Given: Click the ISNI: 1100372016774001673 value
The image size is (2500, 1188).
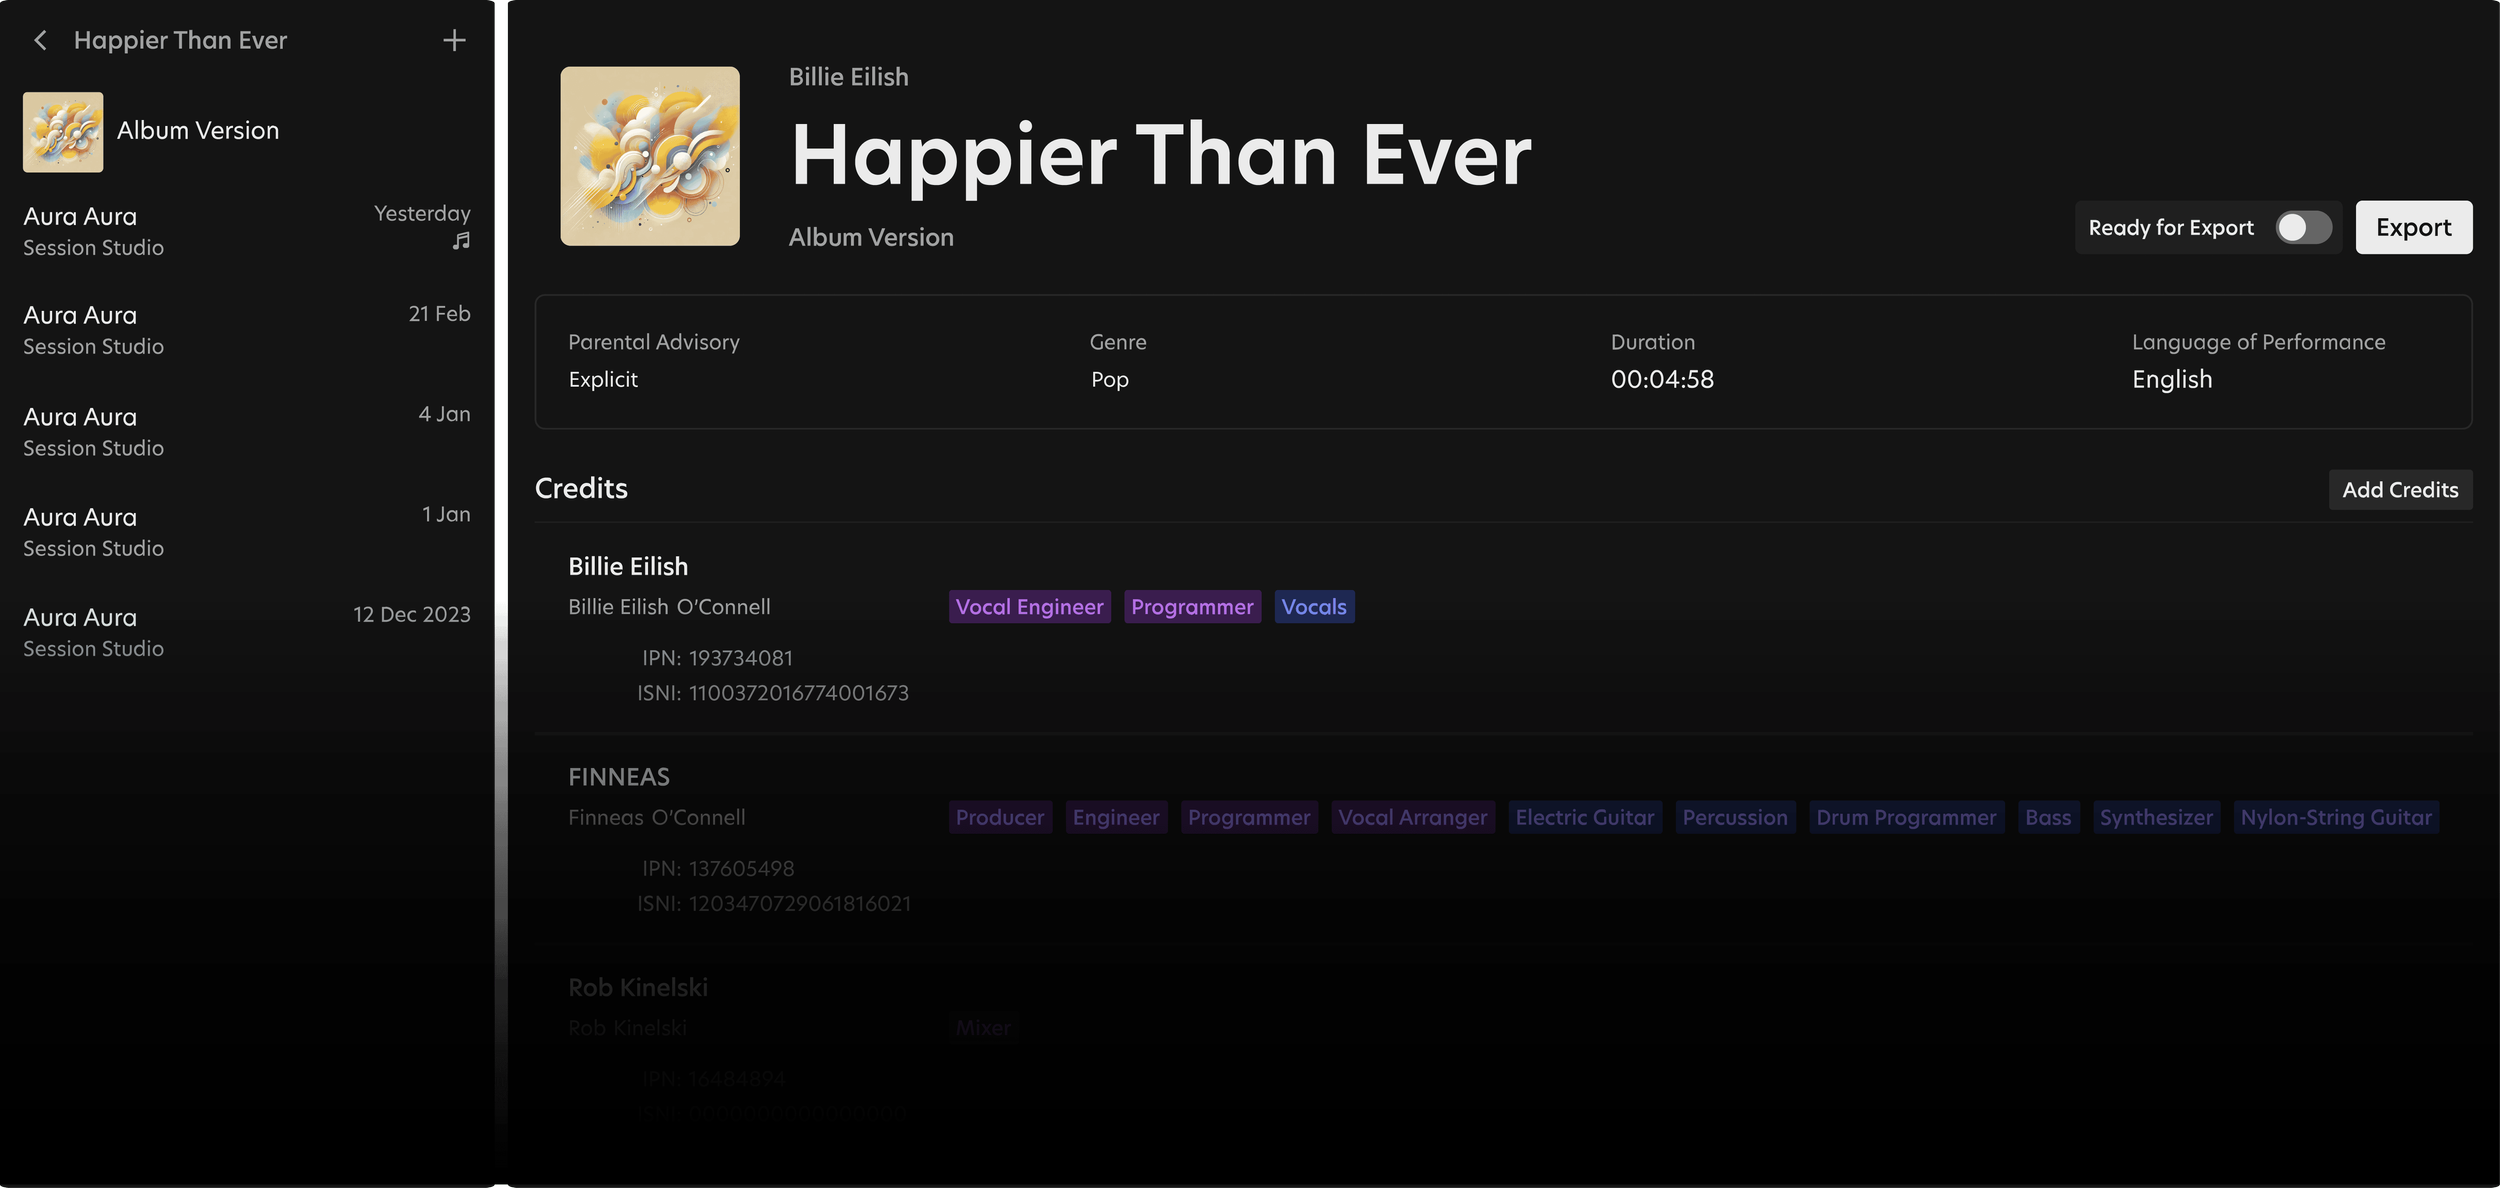Looking at the screenshot, I should (x=773, y=693).
